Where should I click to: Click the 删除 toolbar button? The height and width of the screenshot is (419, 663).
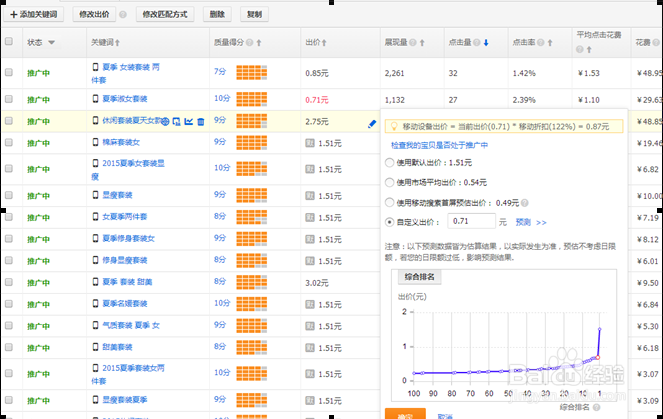pyautogui.click(x=217, y=14)
